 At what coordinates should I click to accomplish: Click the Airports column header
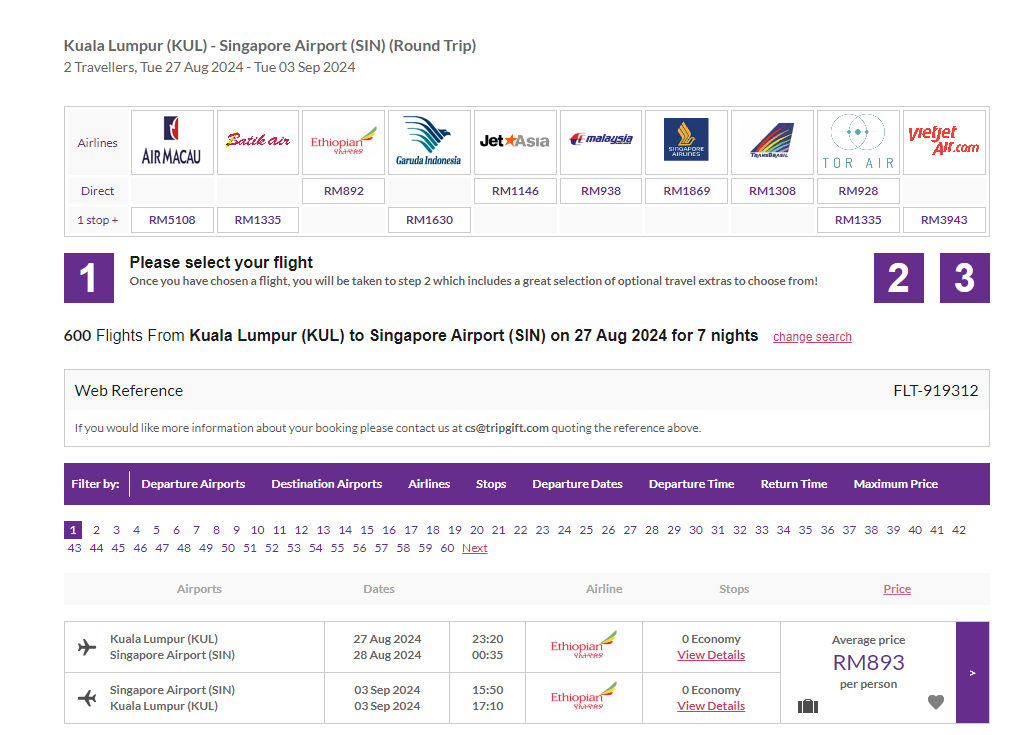pos(199,589)
